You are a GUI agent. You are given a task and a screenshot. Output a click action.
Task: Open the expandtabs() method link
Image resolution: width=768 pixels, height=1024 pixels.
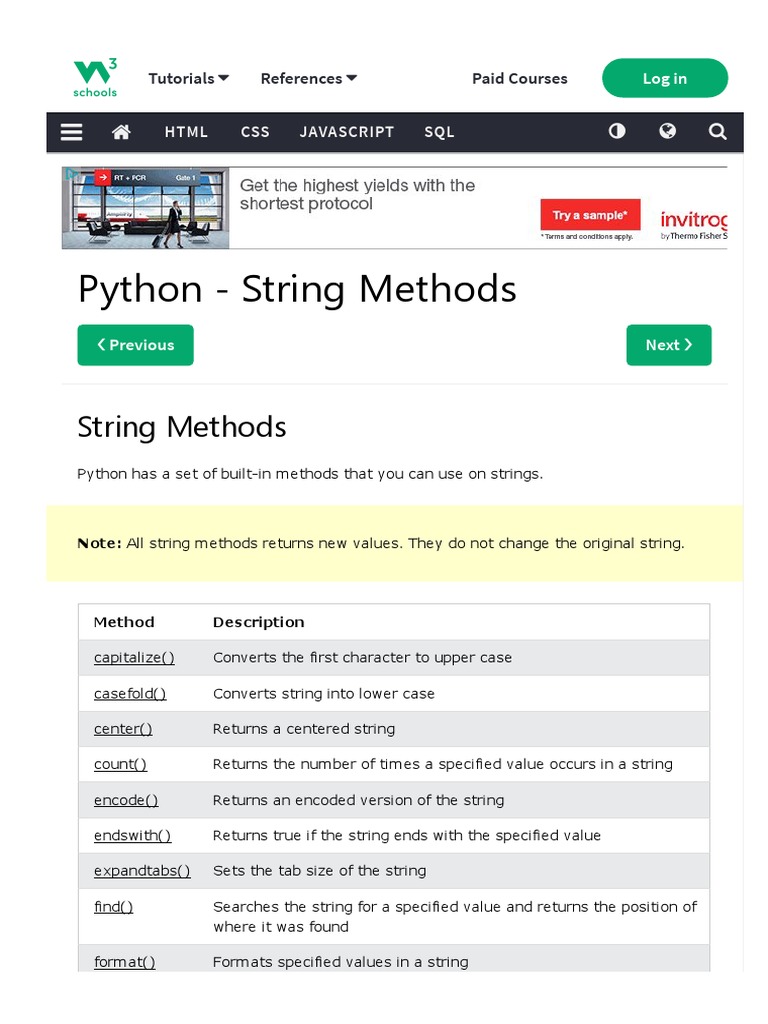(x=142, y=871)
